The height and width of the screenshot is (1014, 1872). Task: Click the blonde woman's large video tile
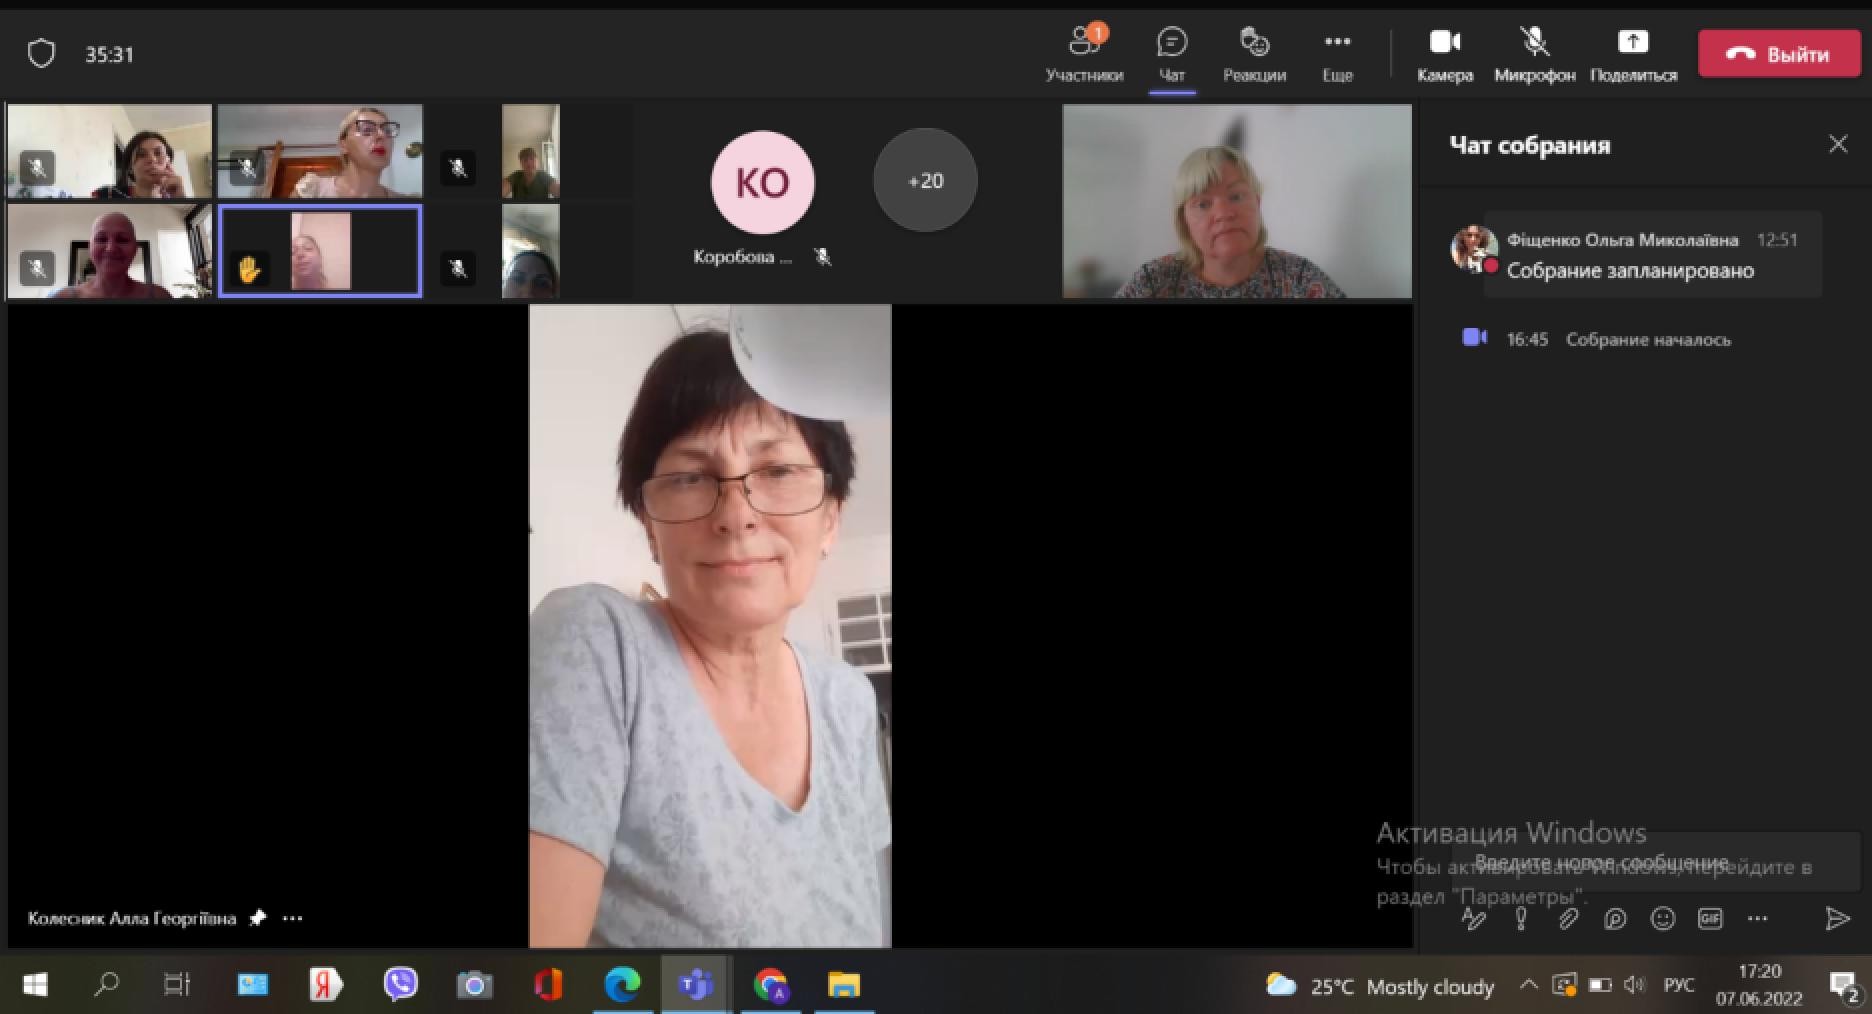[x=1237, y=202]
